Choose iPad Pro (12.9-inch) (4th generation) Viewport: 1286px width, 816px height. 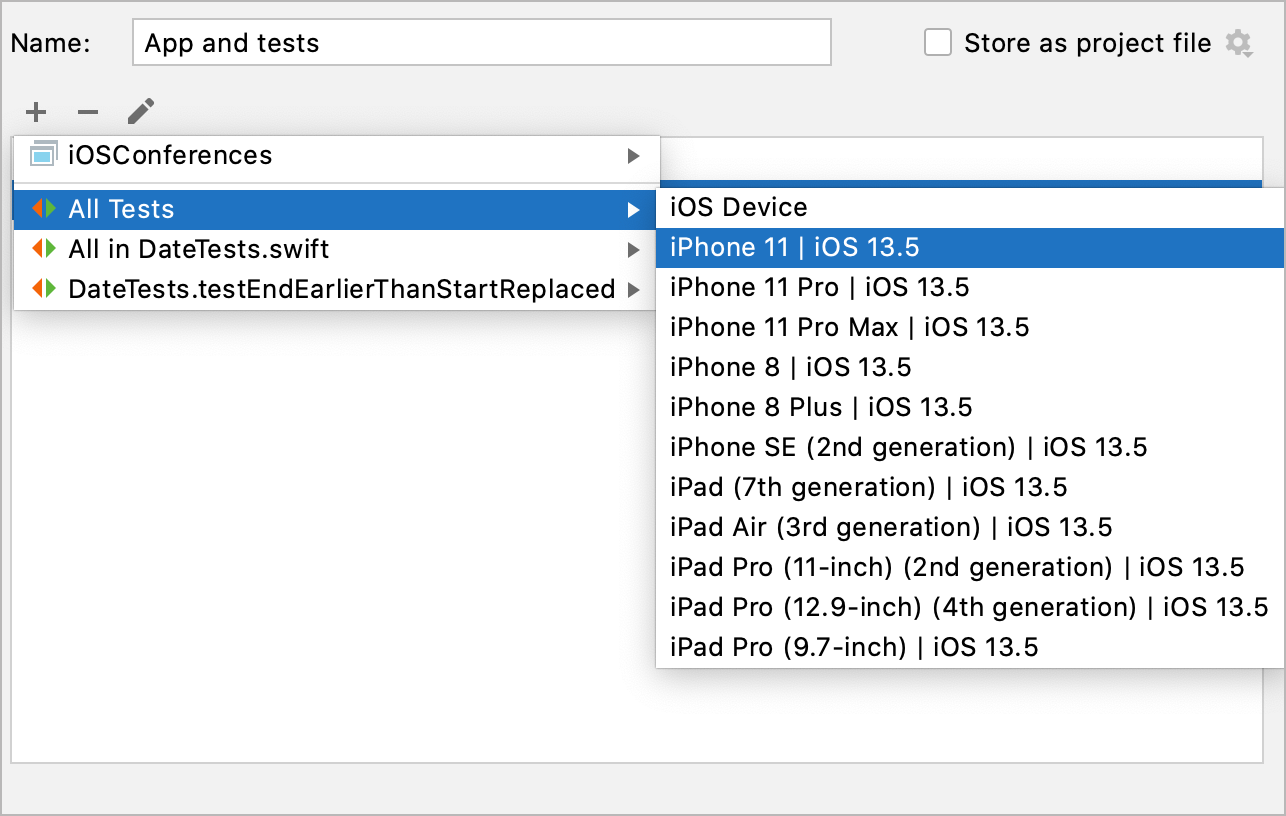tap(970, 608)
